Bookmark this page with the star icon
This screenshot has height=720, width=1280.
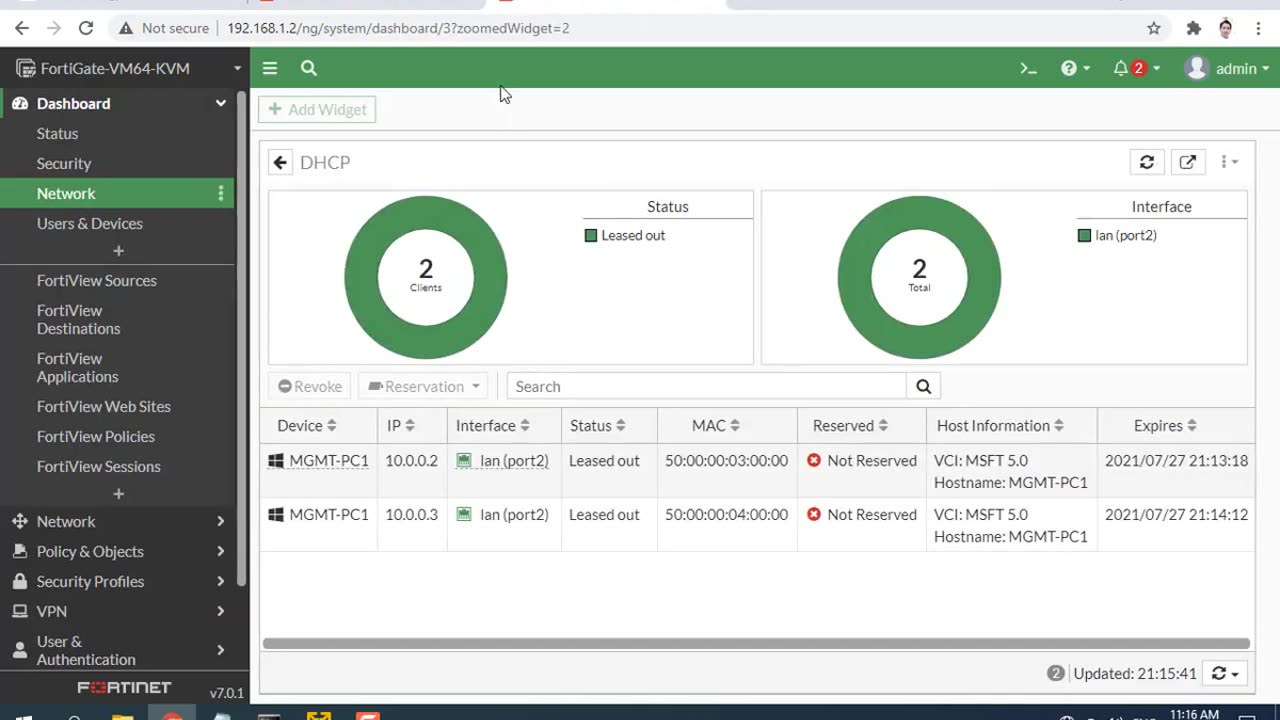(x=1154, y=28)
